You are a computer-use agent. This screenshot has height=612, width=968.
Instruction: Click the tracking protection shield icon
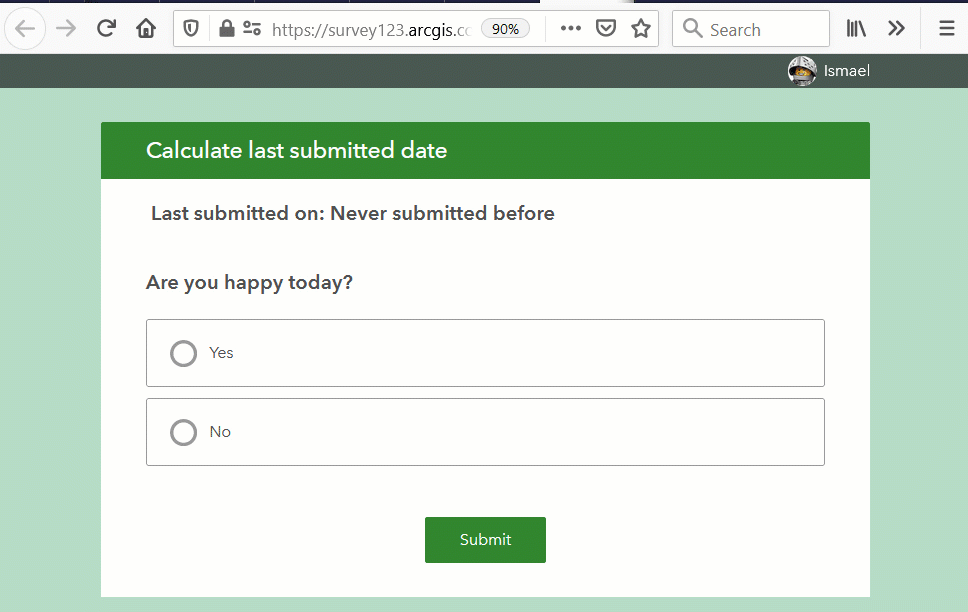click(190, 28)
